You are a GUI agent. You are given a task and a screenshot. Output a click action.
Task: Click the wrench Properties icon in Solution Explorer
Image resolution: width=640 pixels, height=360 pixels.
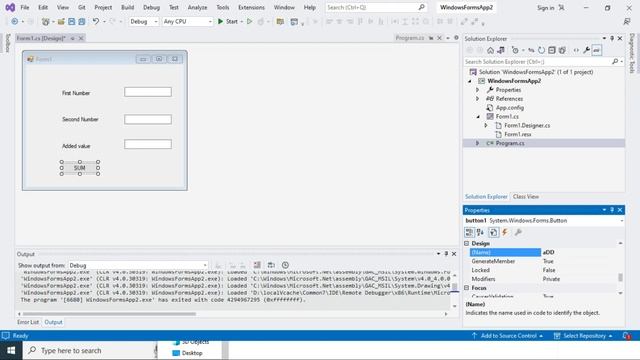click(x=586, y=50)
